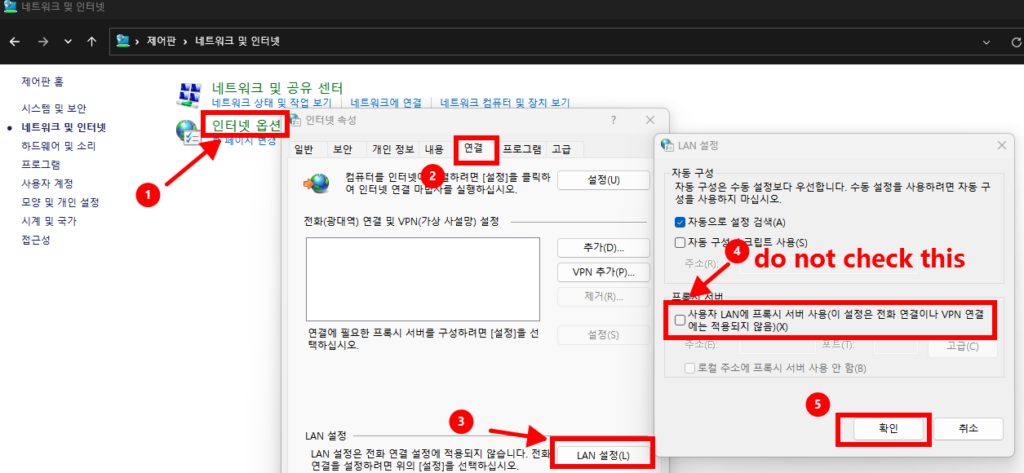This screenshot has width=1024, height=473.
Task: Click the globe icon beside 인터넷 옵션
Action: tap(188, 131)
